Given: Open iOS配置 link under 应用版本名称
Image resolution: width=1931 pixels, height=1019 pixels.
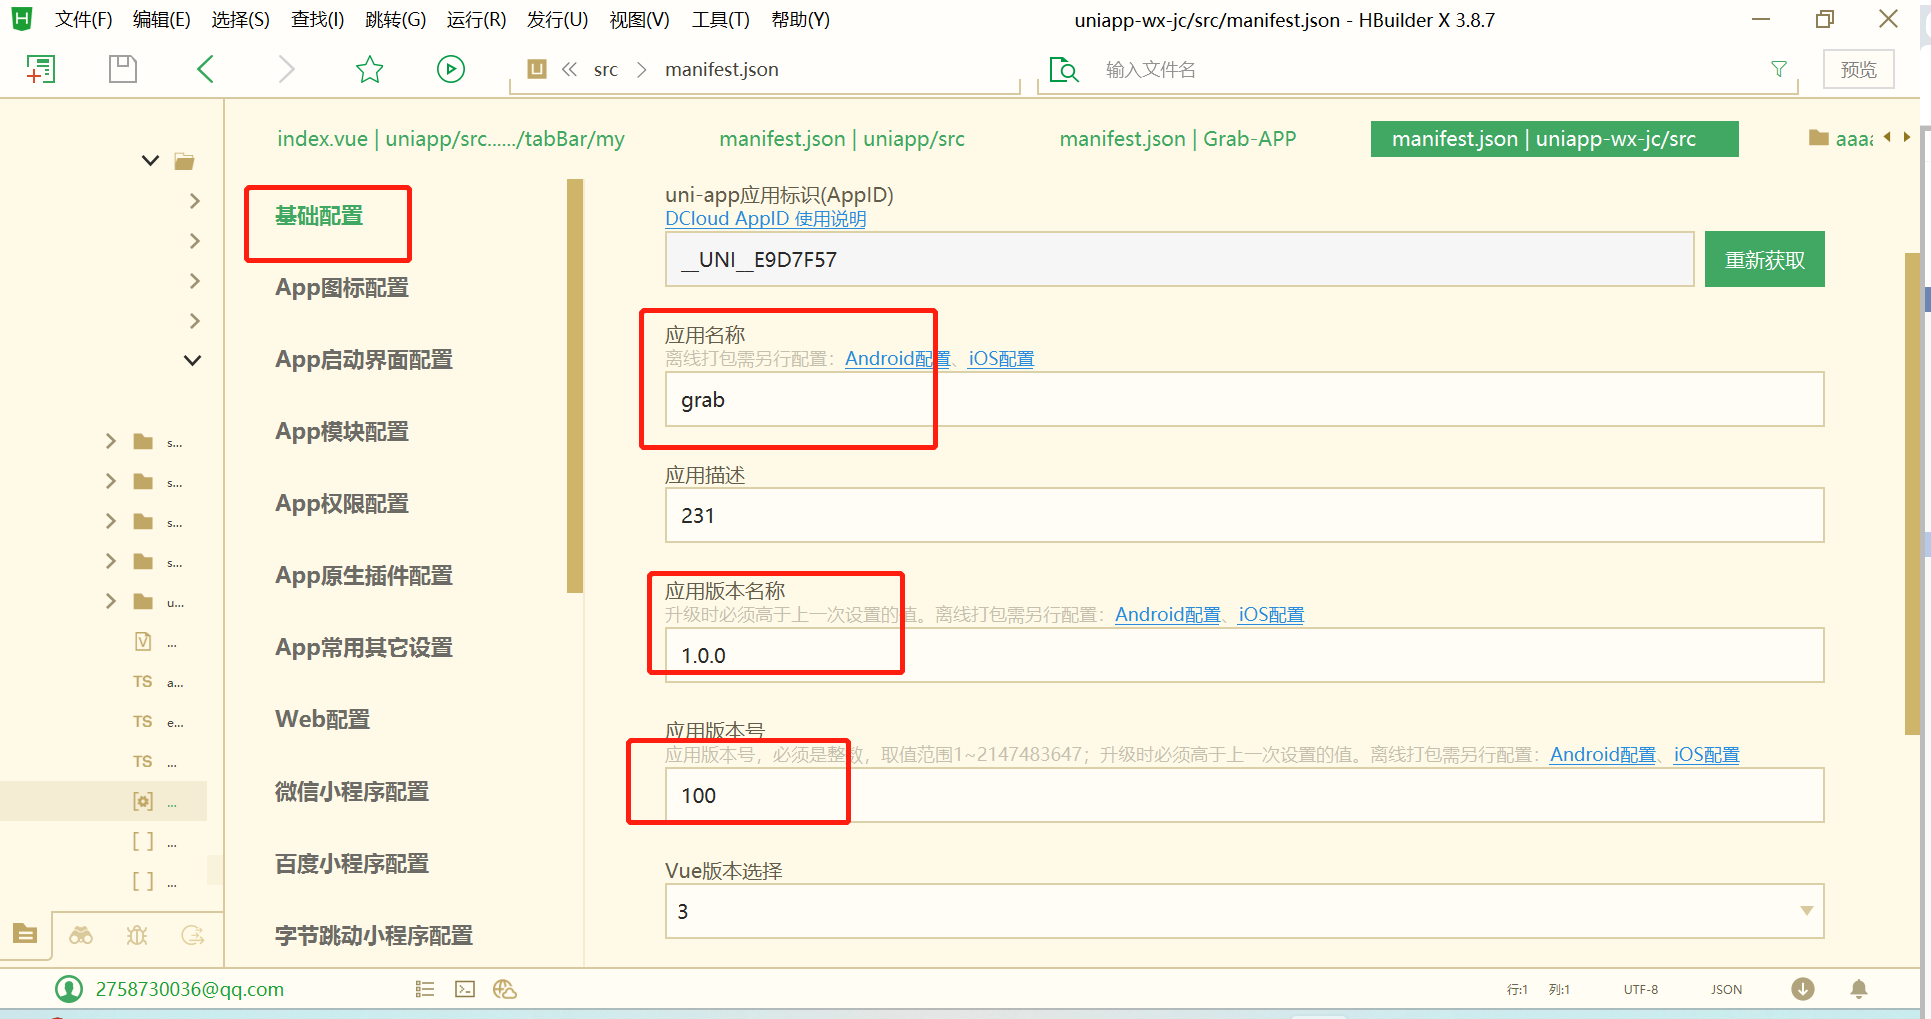Looking at the screenshot, I should point(1271,615).
